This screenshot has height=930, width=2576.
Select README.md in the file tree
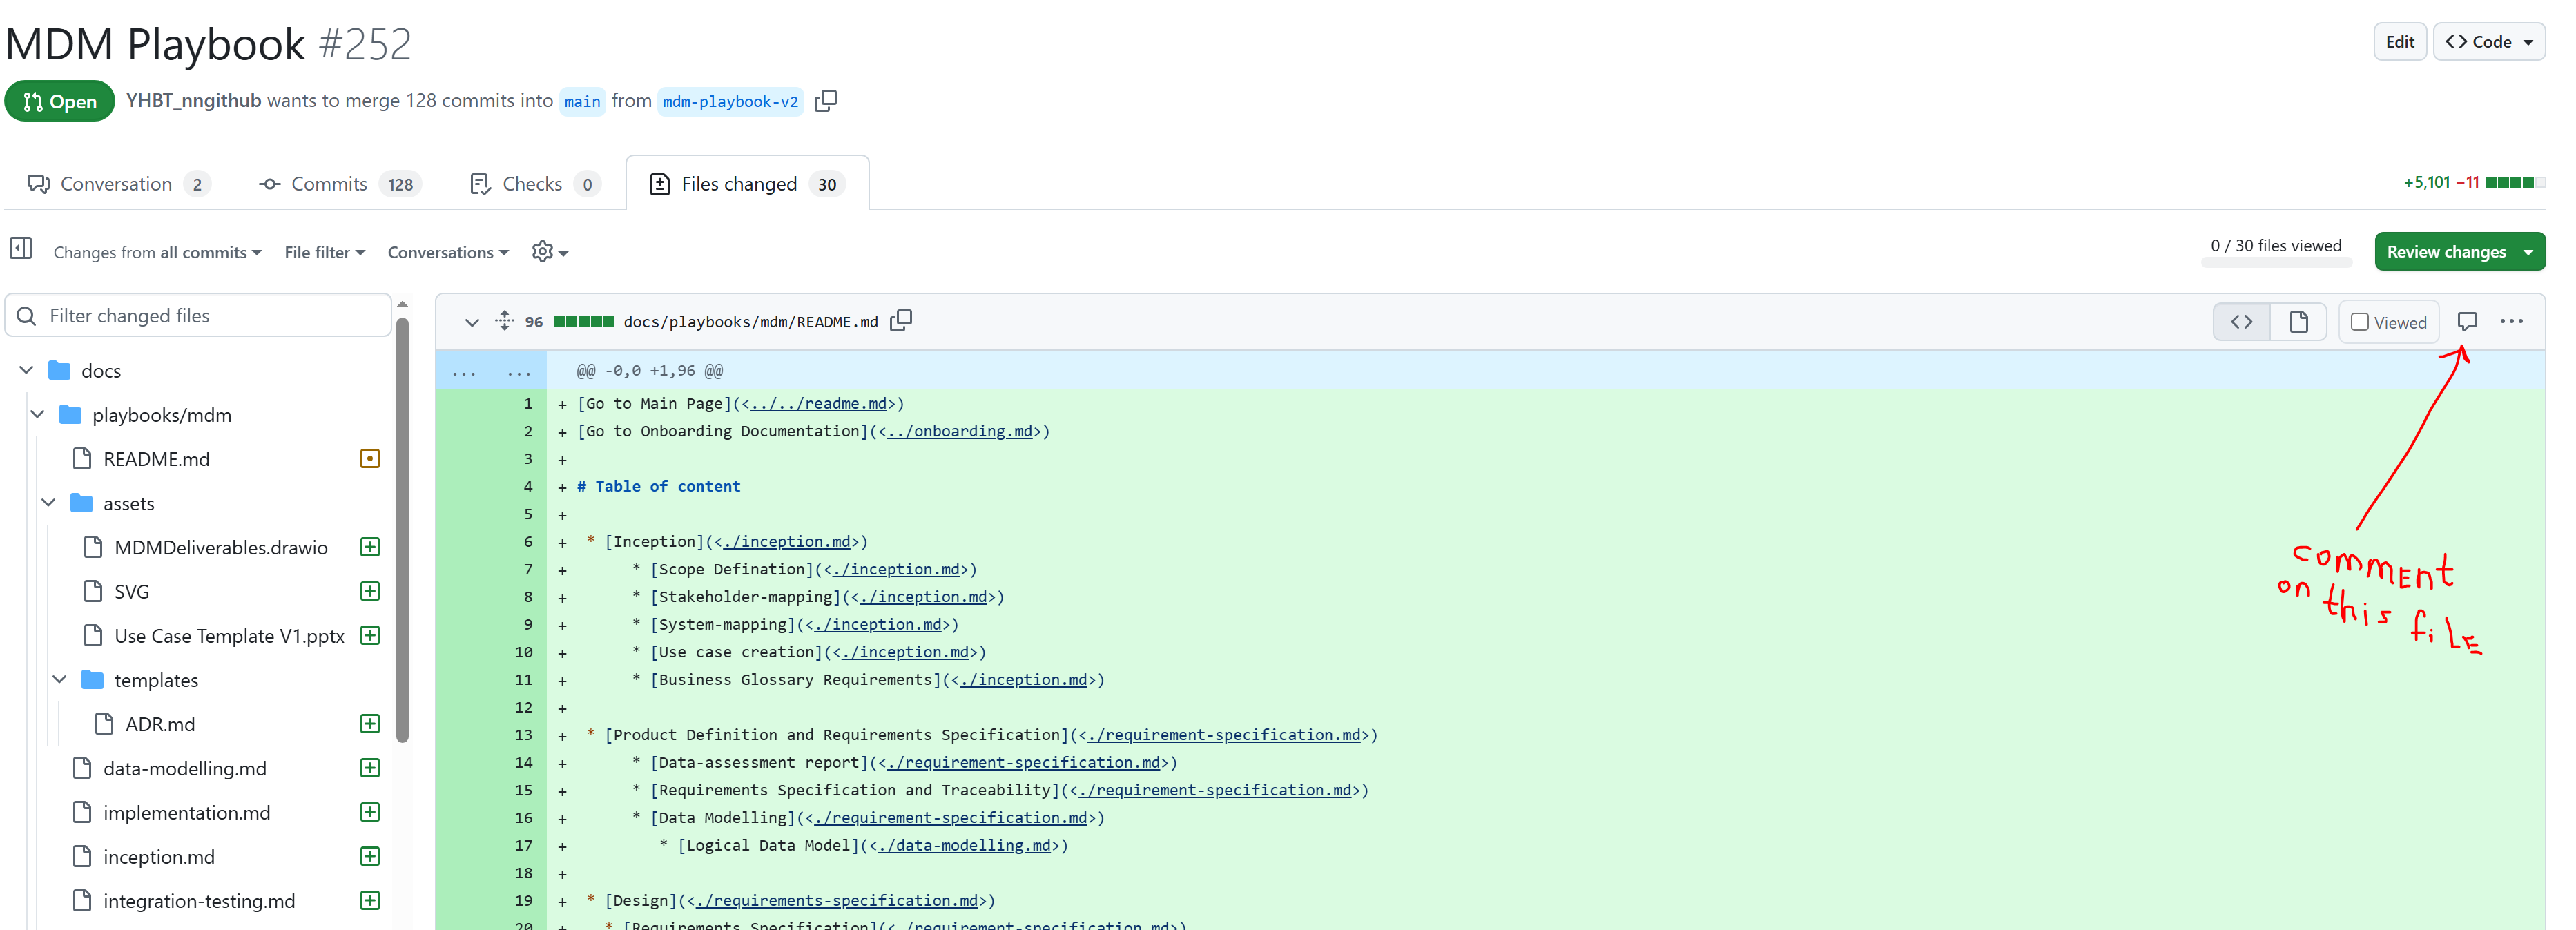point(156,459)
